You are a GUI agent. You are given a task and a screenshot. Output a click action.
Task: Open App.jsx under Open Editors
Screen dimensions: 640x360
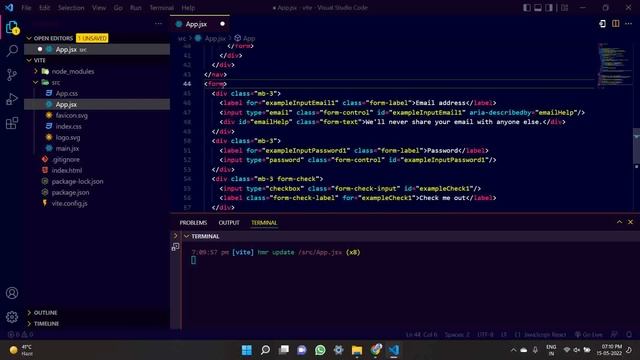click(97, 49)
